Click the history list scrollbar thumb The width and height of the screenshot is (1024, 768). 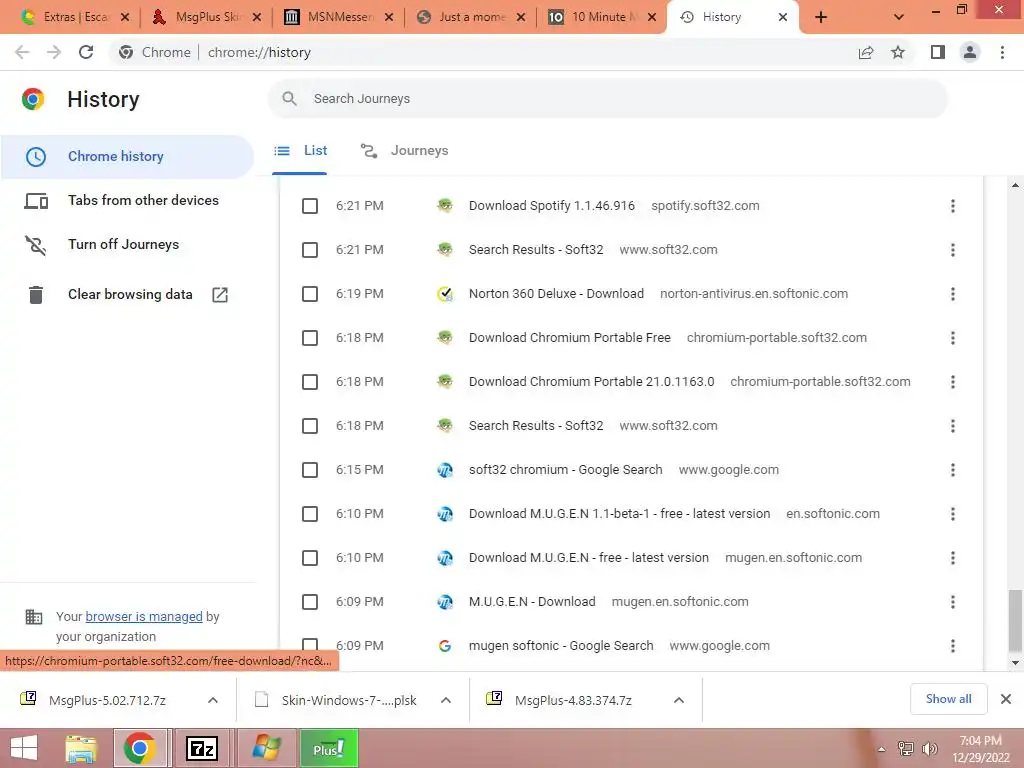(1015, 620)
